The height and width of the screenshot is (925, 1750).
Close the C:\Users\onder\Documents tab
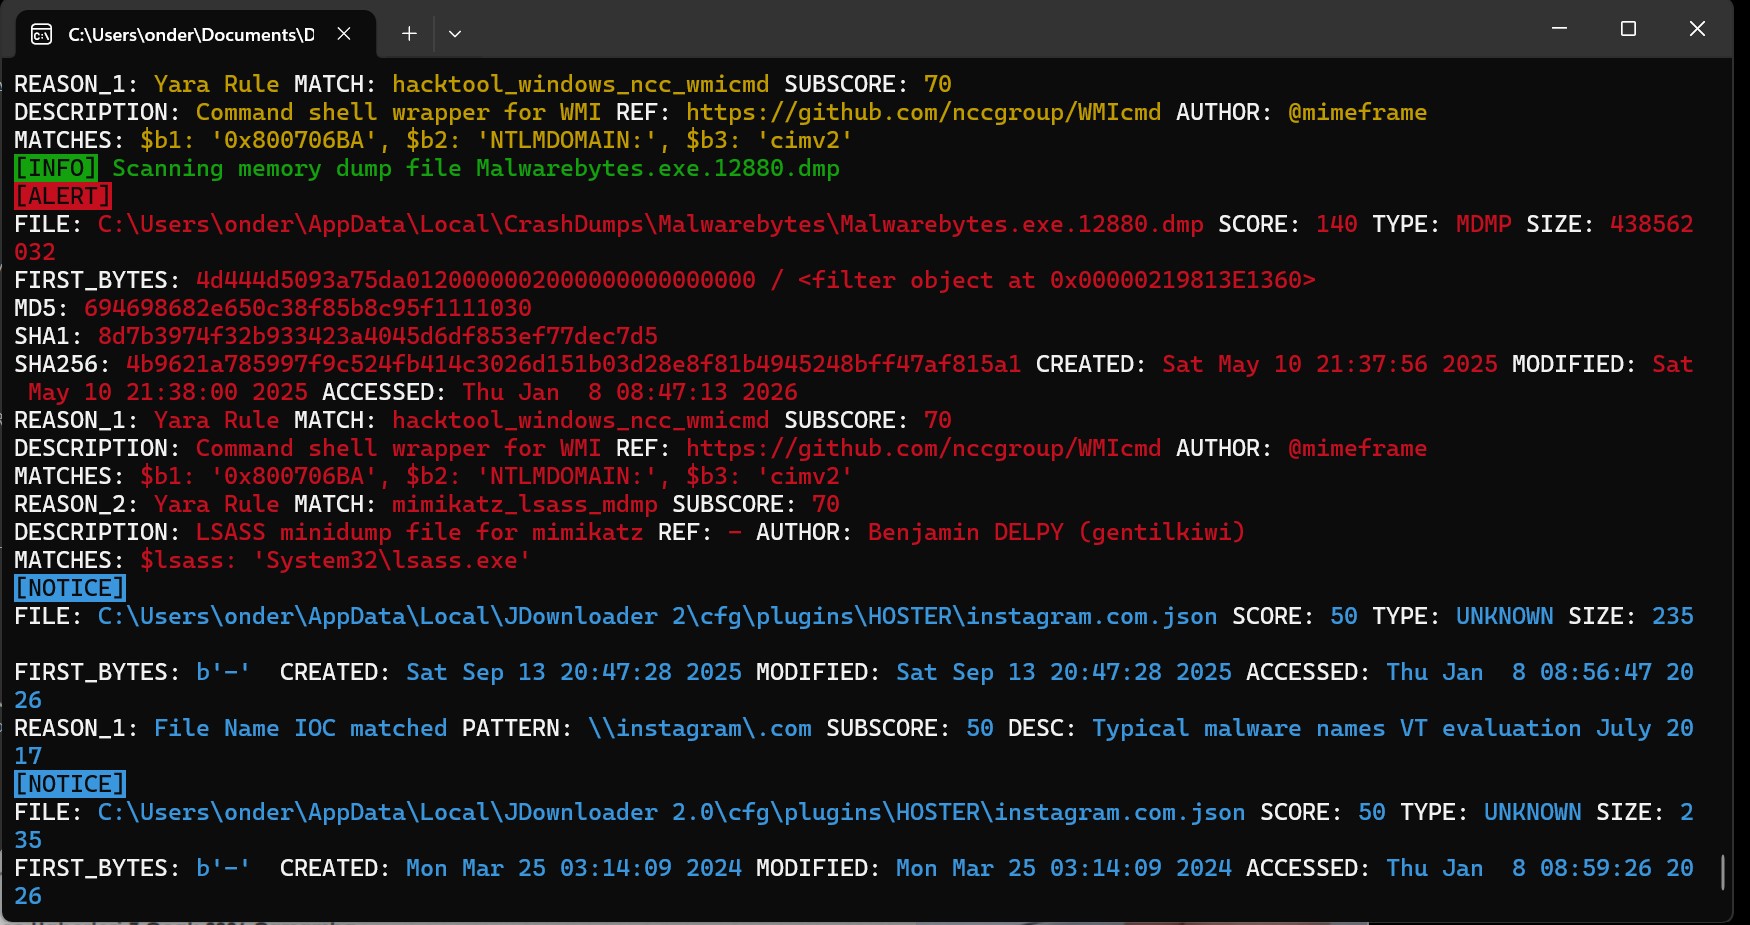point(344,34)
